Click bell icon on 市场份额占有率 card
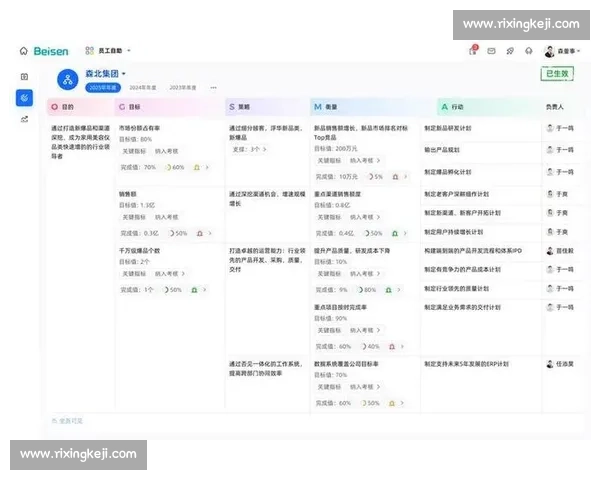 (197, 167)
